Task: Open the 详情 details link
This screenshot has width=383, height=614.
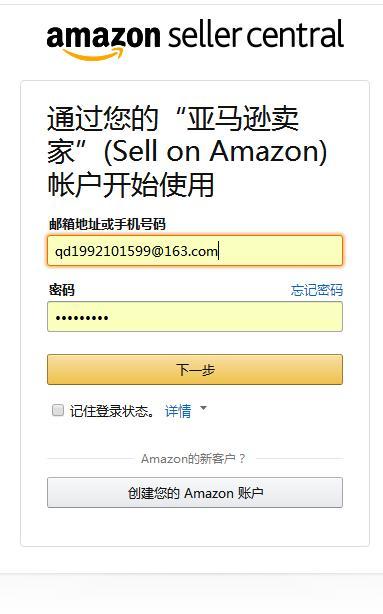Action: pos(178,411)
